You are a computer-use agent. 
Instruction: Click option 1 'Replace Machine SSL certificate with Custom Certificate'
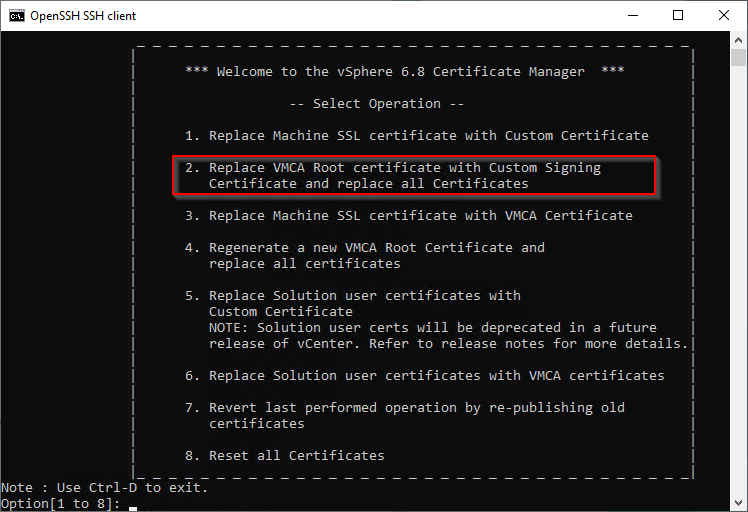[416, 136]
